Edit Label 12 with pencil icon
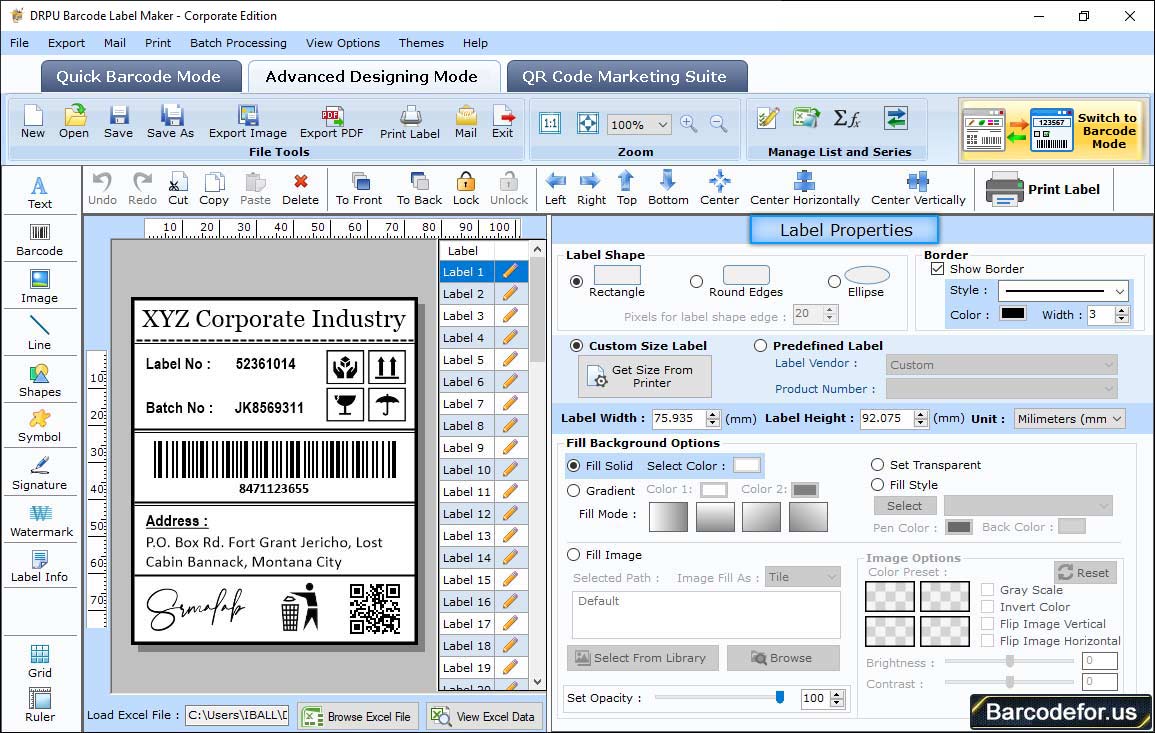This screenshot has width=1155, height=733. pos(510,514)
